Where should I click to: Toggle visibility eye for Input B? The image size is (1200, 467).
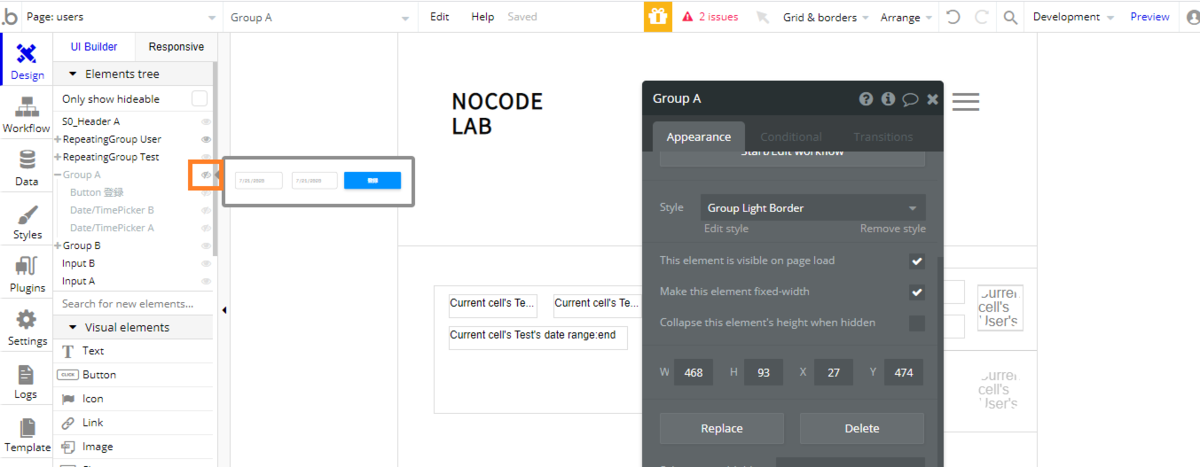point(206,264)
